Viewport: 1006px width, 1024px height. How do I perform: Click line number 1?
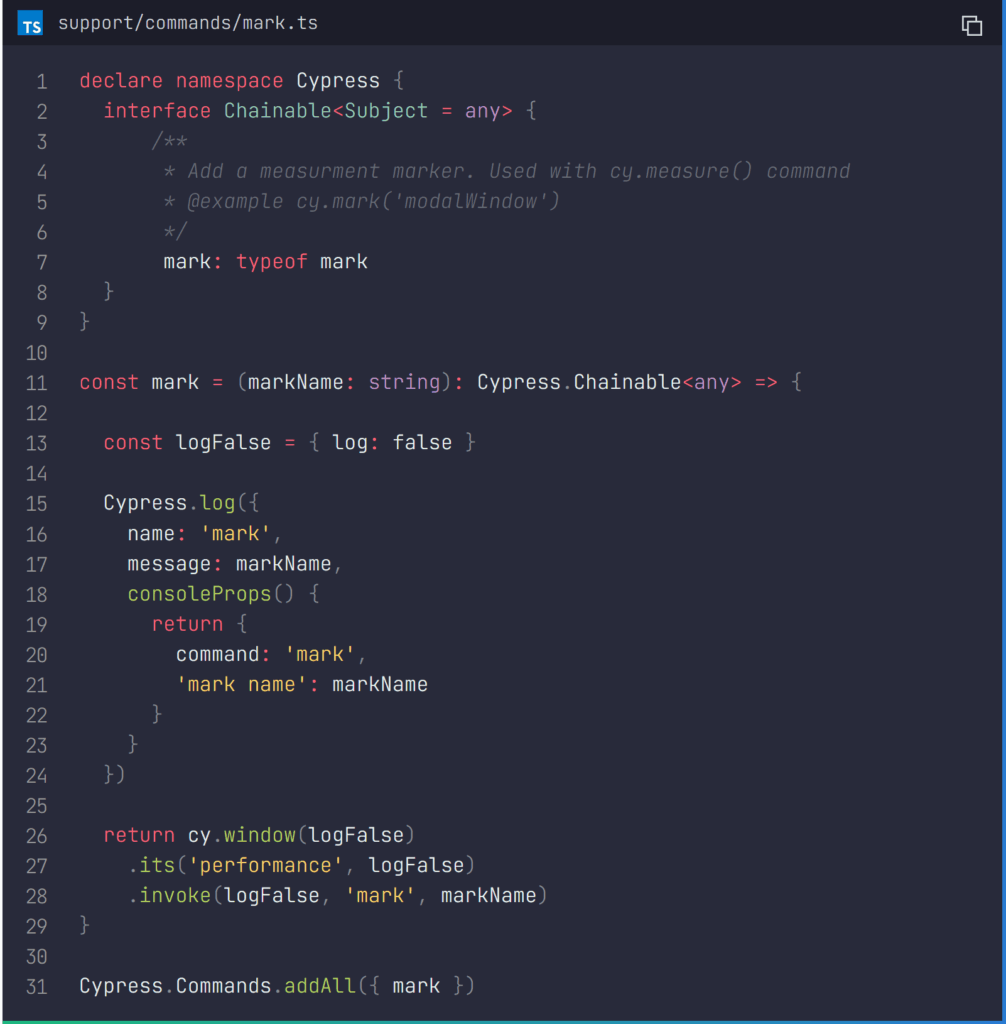[42, 82]
